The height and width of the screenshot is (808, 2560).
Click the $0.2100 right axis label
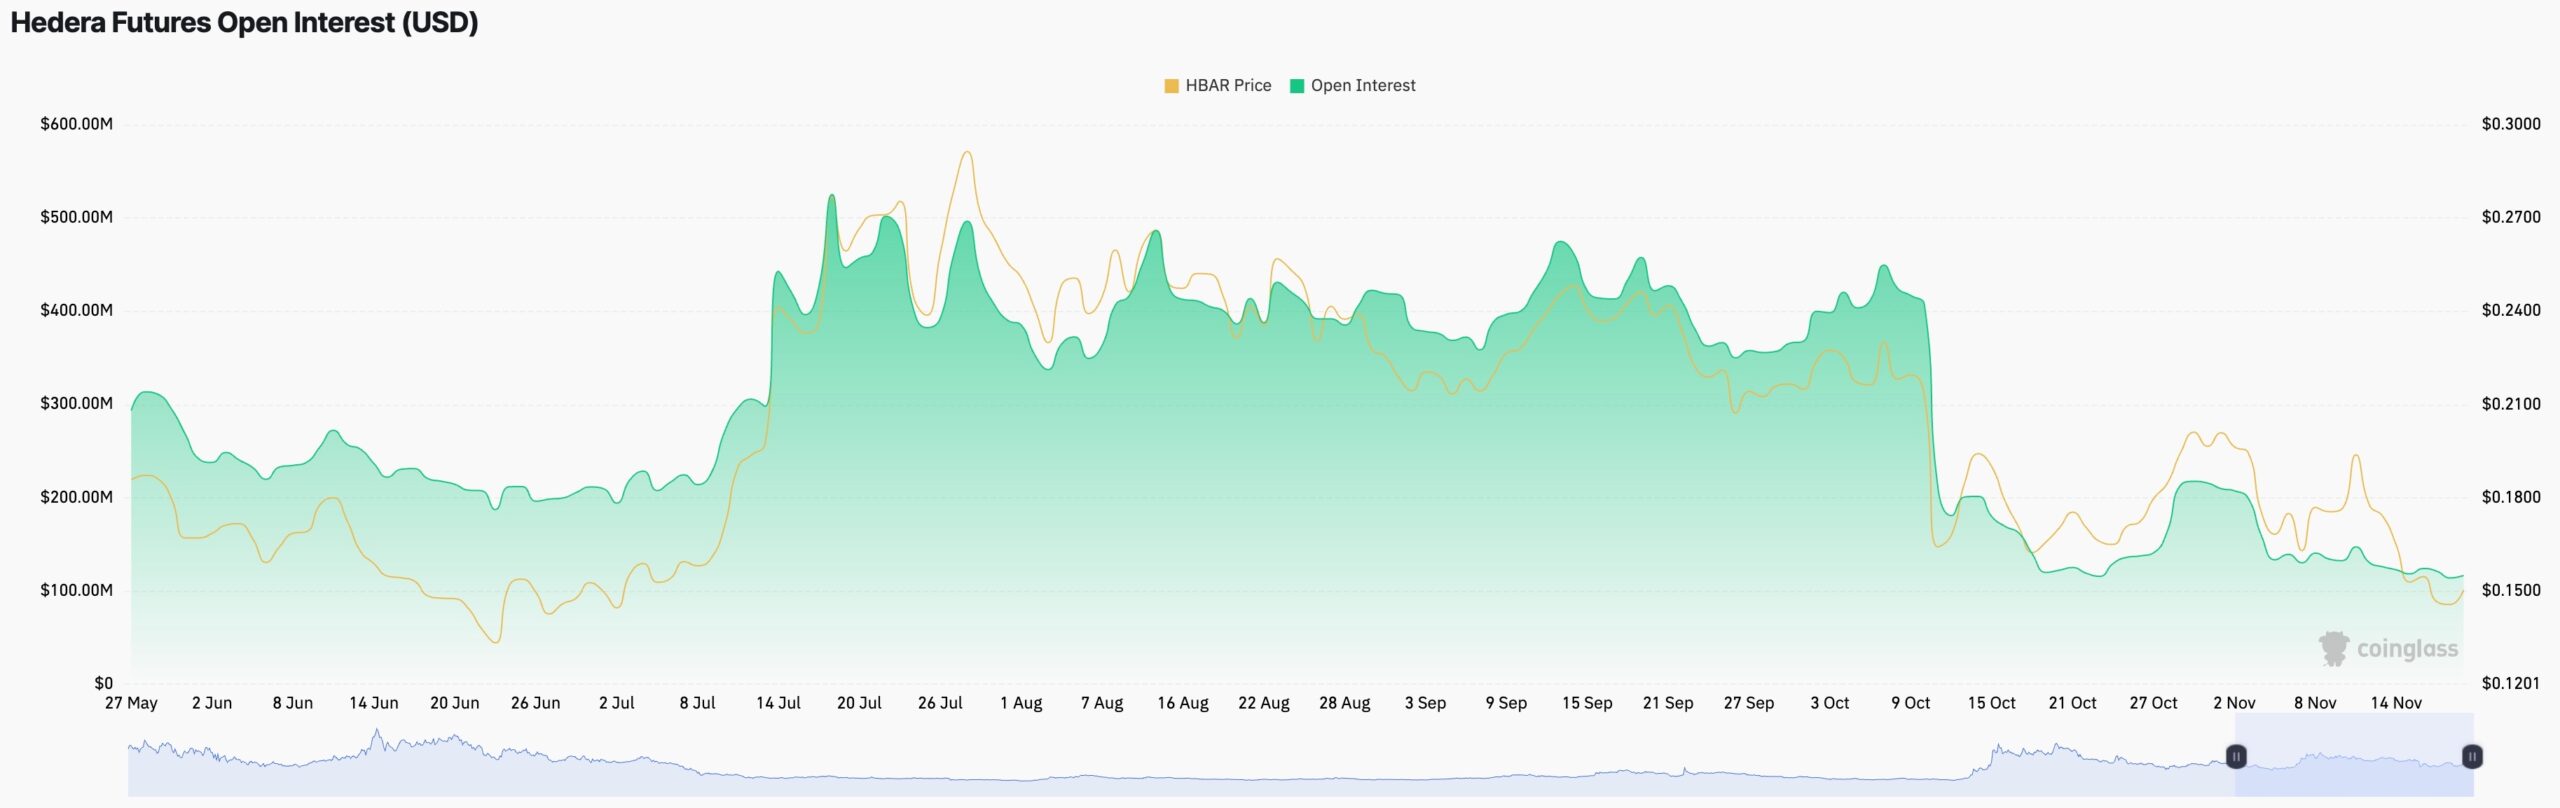point(2511,403)
